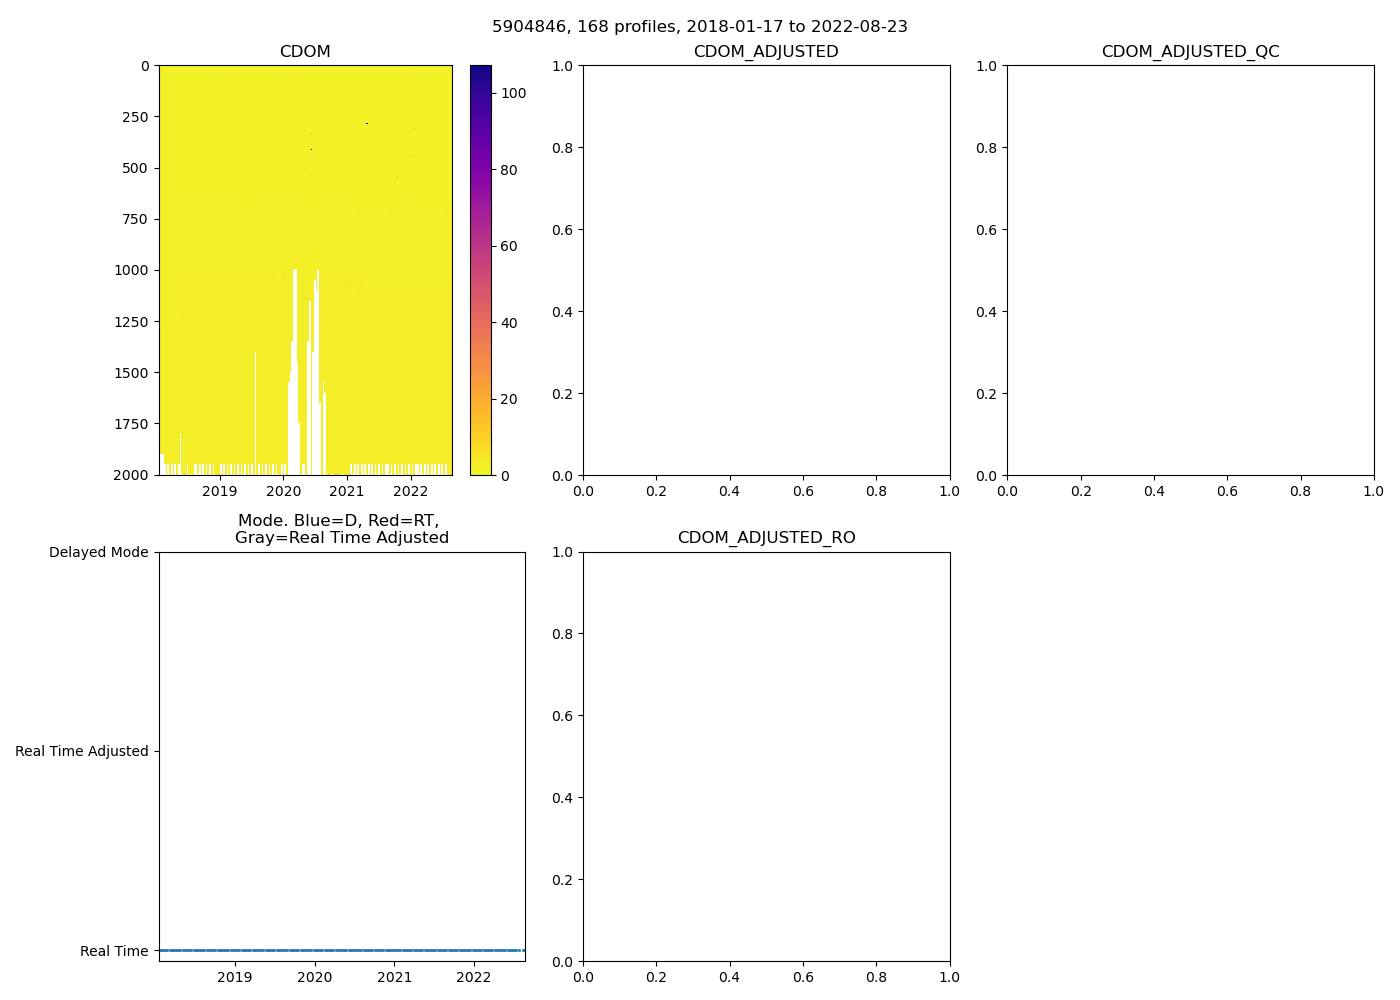The image size is (1400, 1000).
Task: Click inside the empty CDOM_ADJUSTED plot area
Action: point(766,270)
